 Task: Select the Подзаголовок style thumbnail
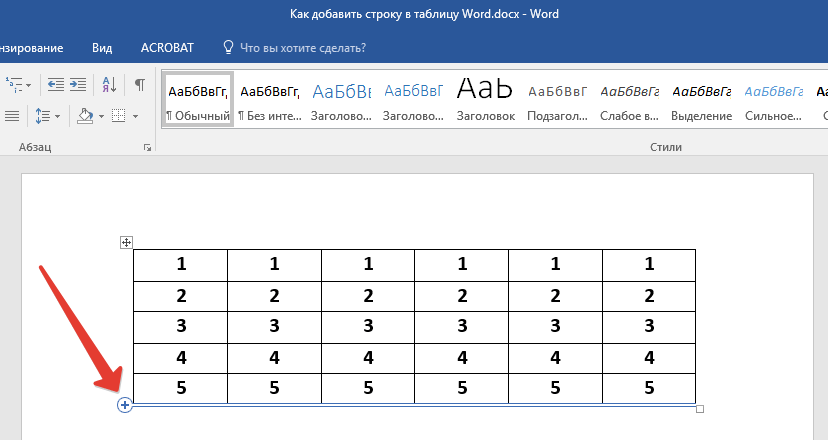[x=557, y=100]
